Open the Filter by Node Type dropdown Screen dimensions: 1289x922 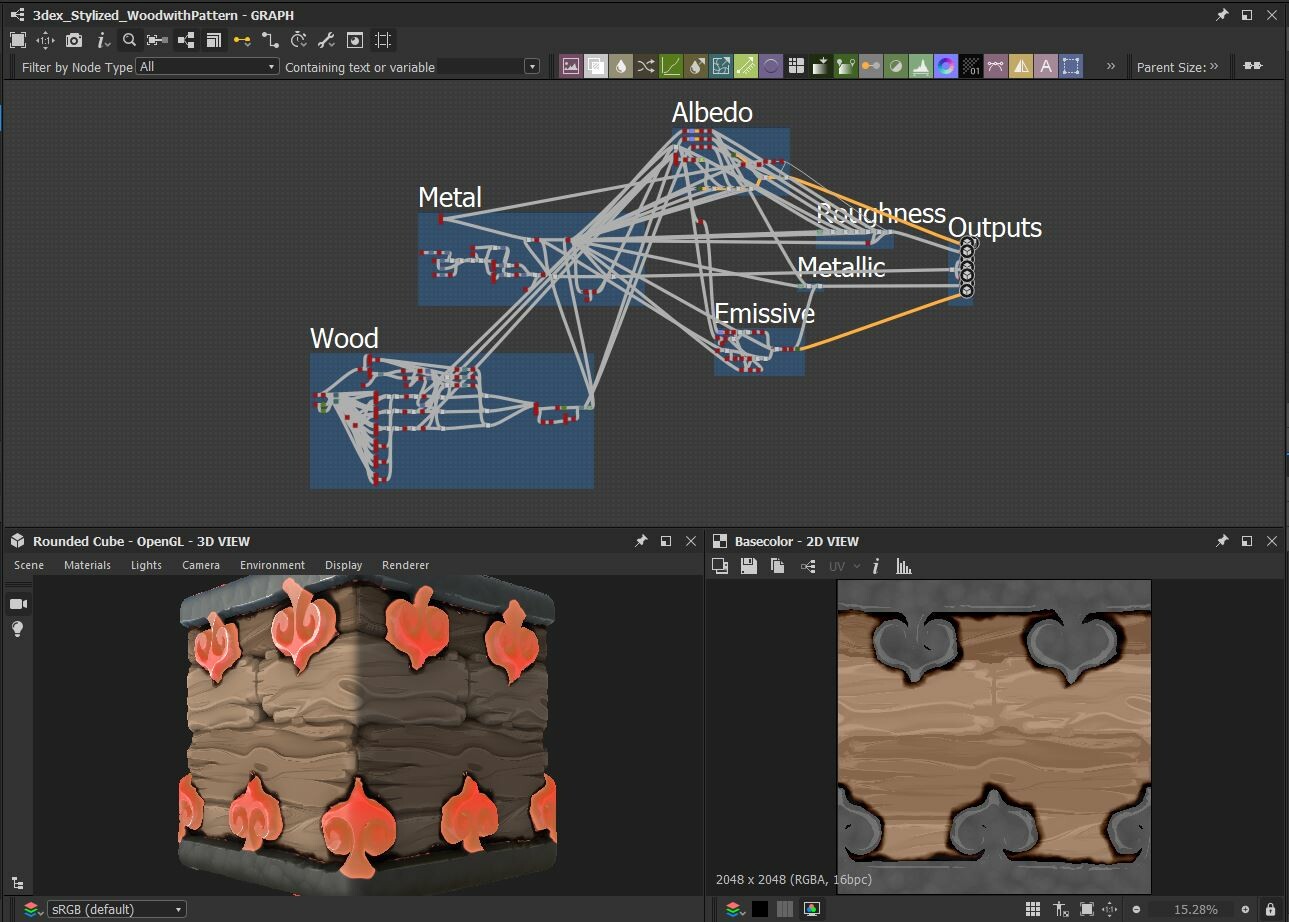tap(205, 66)
